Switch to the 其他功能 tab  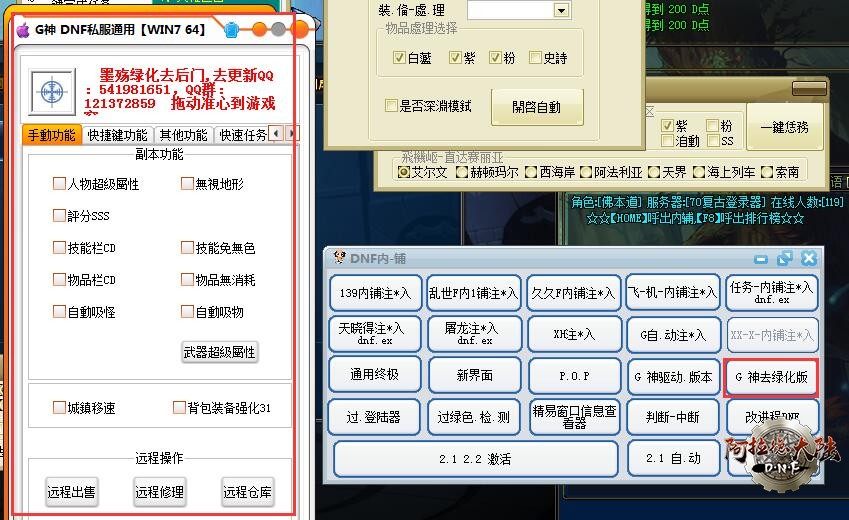(x=184, y=135)
